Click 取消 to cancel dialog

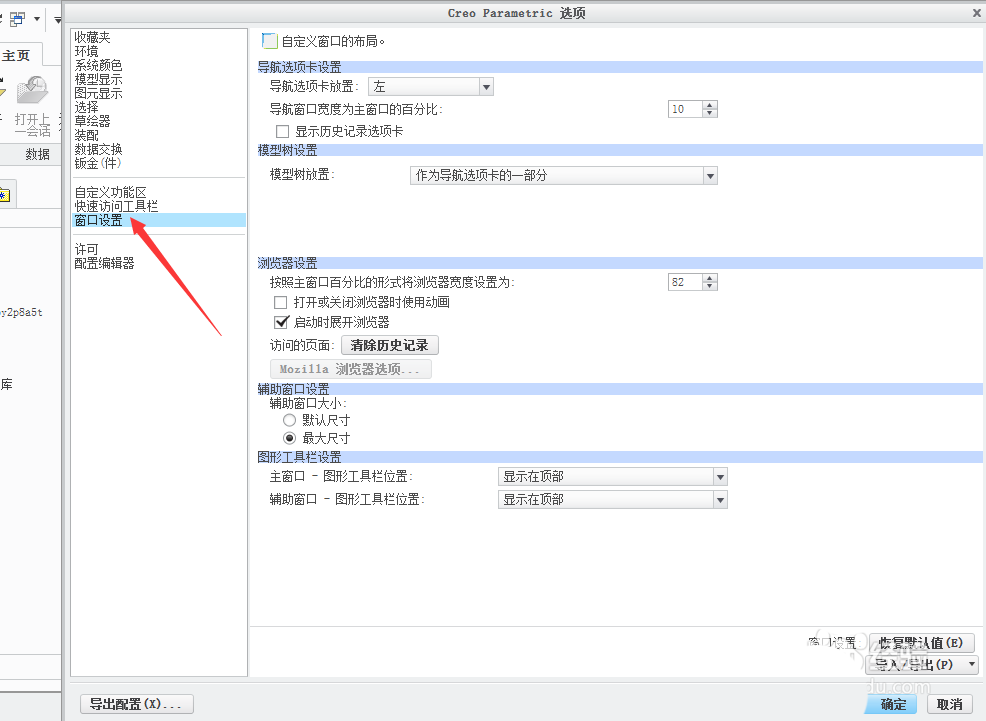pyautogui.click(x=950, y=704)
